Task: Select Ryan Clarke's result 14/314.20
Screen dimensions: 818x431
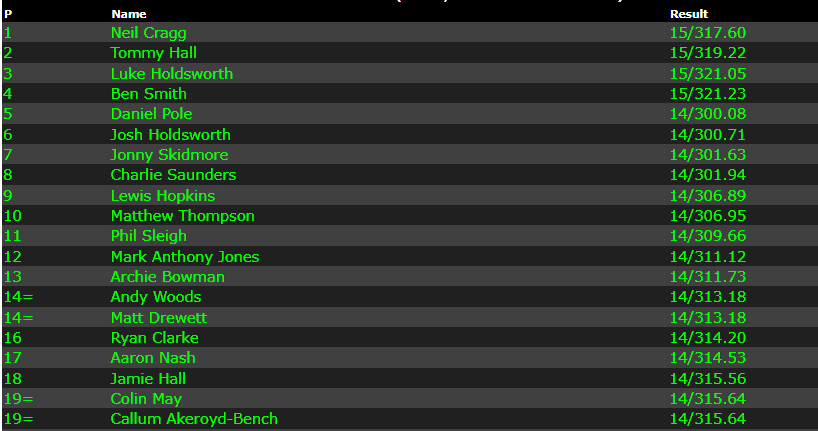Action: coord(707,338)
